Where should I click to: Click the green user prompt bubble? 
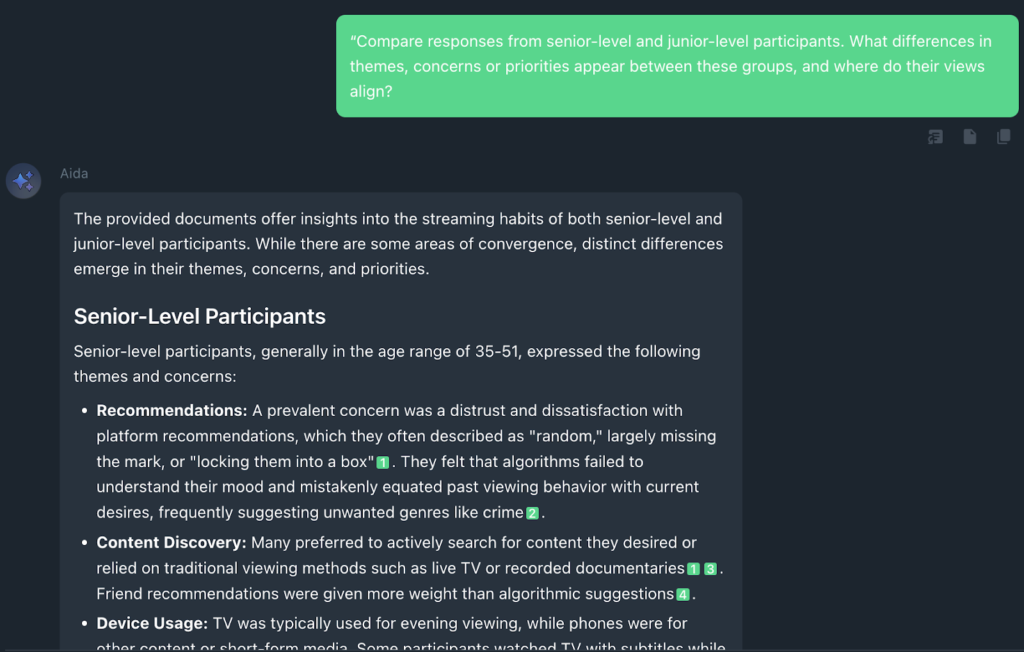[x=676, y=66]
